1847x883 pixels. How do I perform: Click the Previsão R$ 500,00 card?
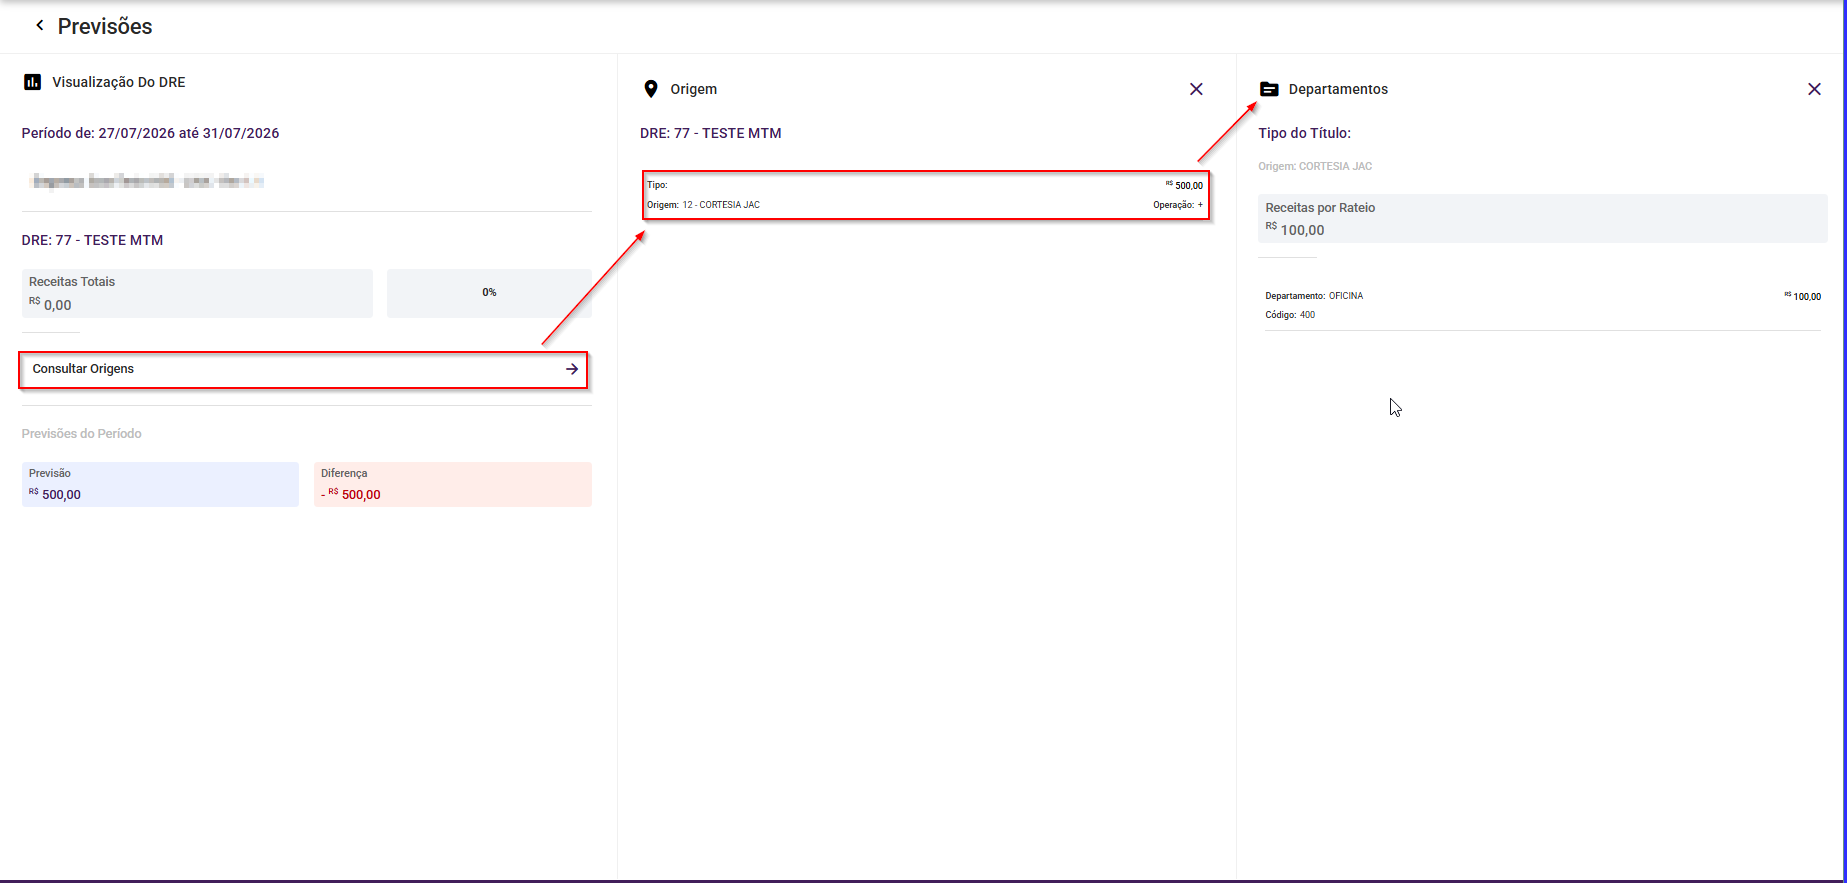point(160,484)
